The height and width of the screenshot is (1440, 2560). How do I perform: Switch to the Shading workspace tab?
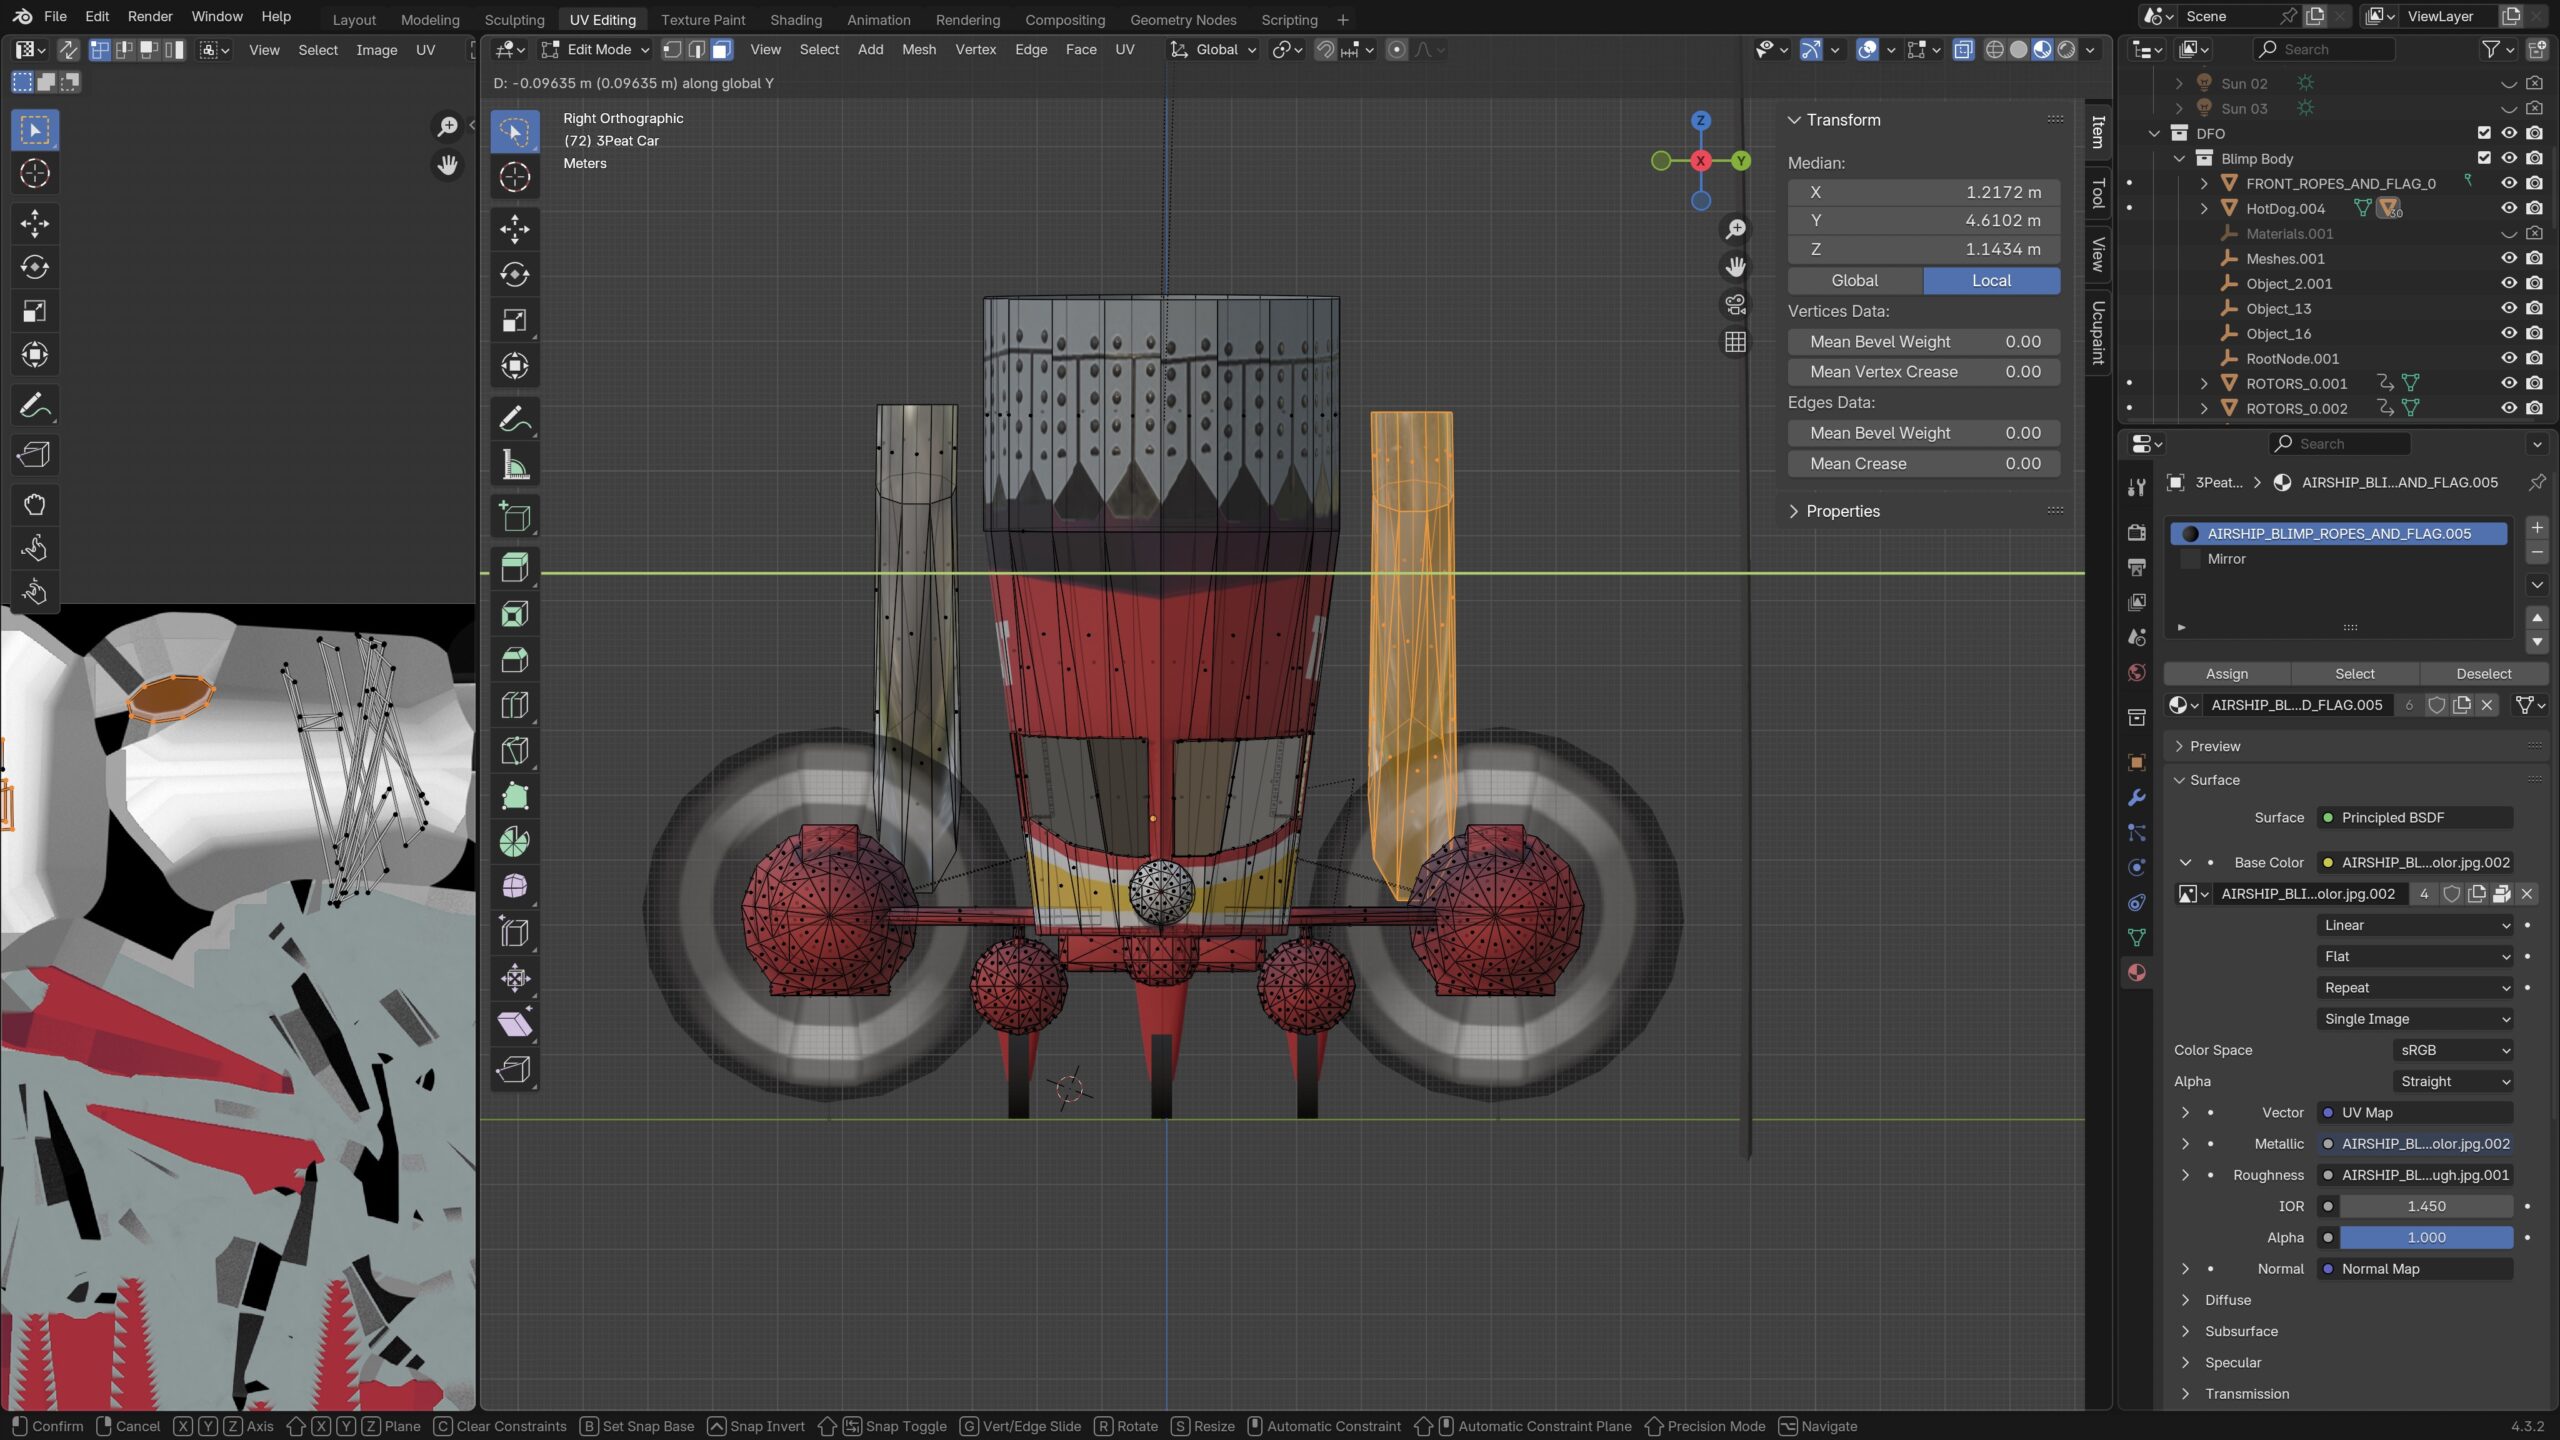coord(795,19)
